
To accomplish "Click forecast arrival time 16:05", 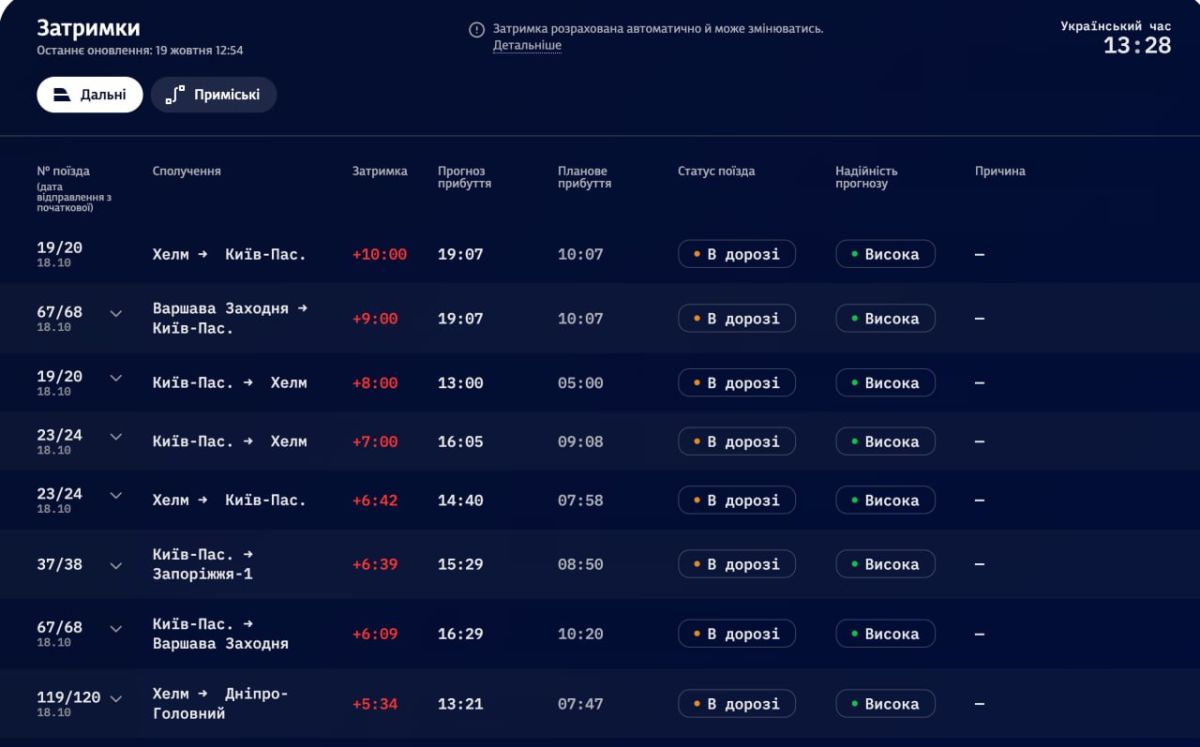I will coord(461,442).
